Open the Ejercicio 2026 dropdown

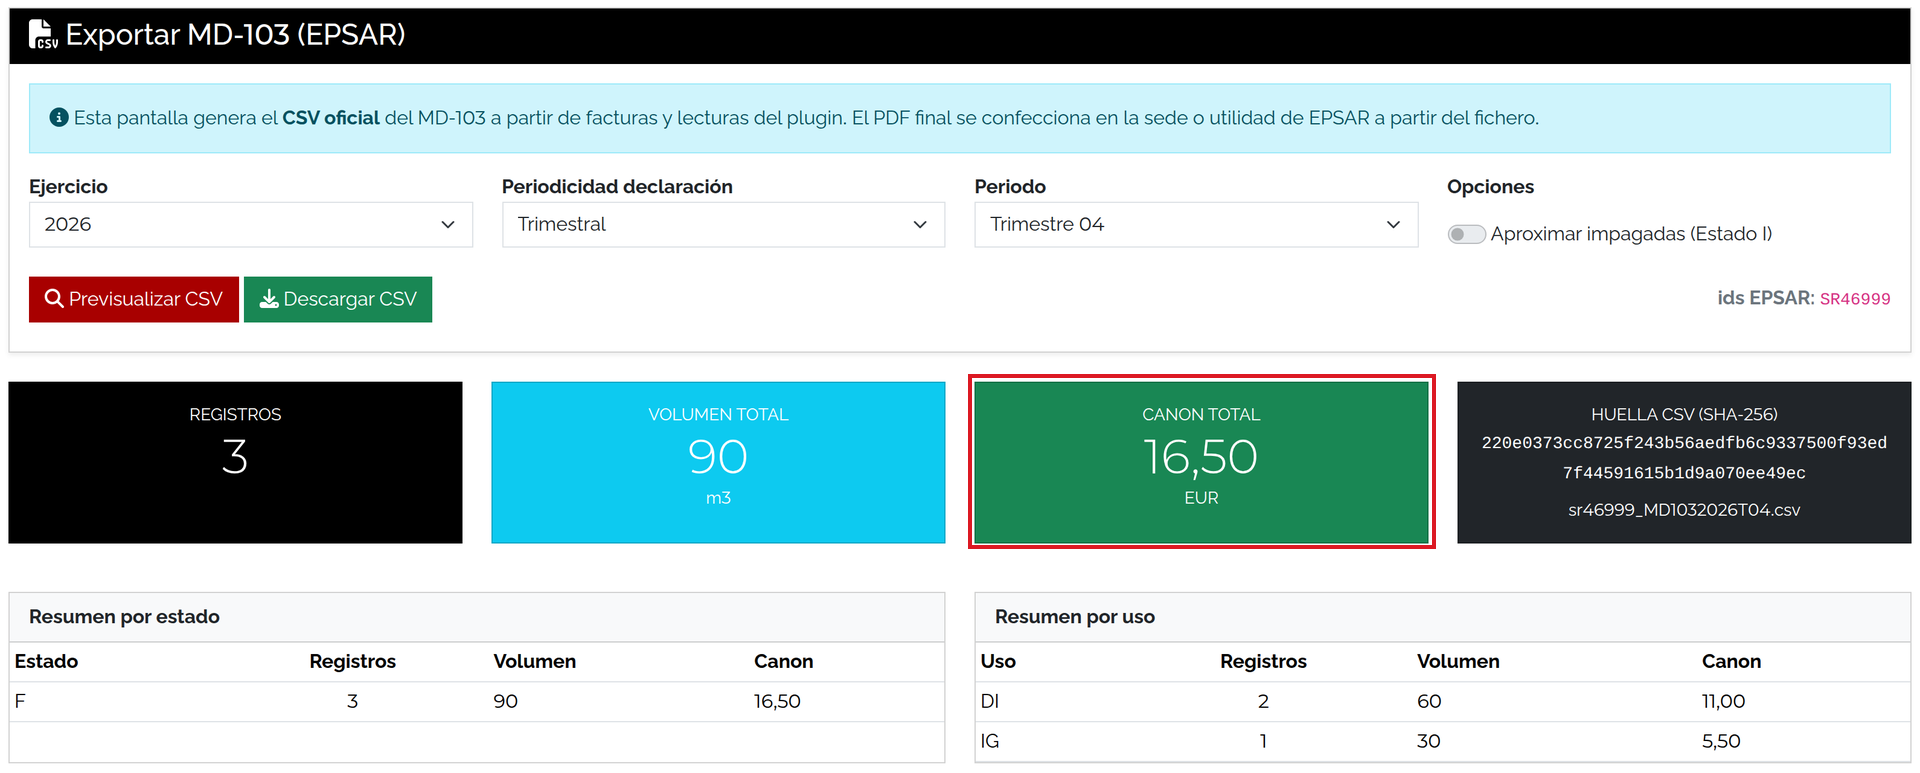[250, 224]
